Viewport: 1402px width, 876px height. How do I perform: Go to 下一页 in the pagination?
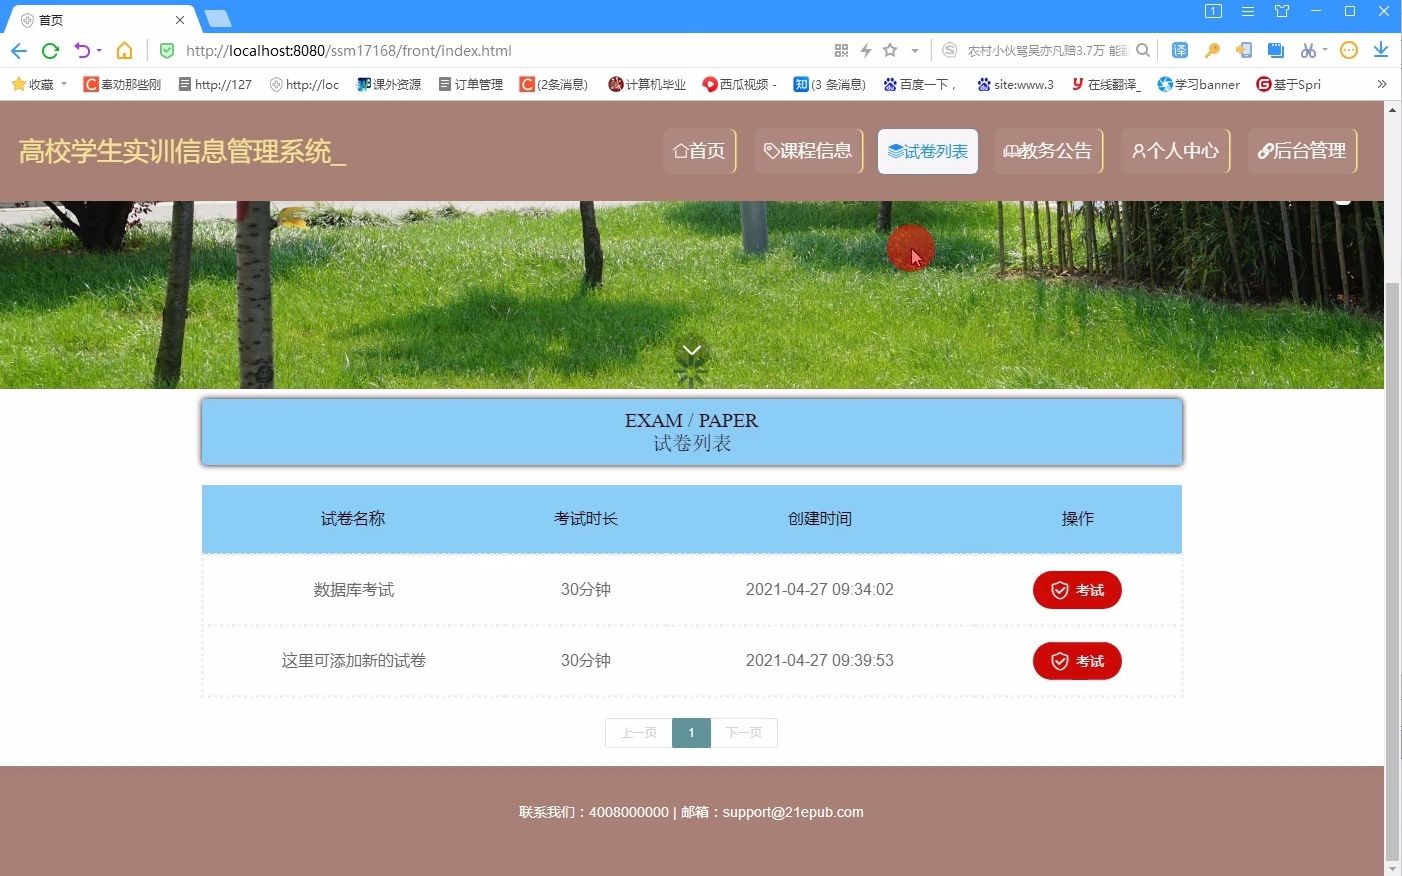point(744,732)
